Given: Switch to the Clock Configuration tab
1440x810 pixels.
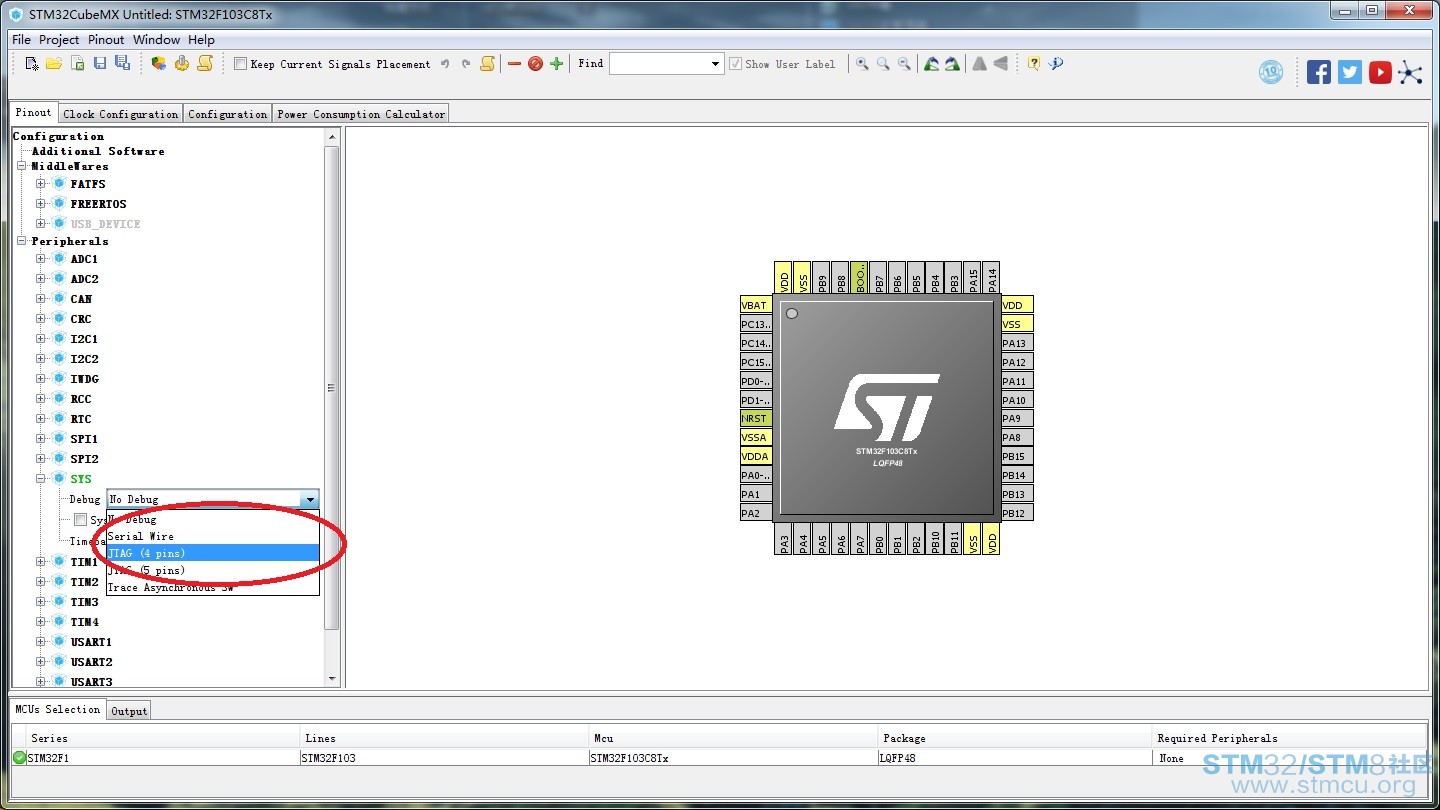Looking at the screenshot, I should [x=120, y=114].
